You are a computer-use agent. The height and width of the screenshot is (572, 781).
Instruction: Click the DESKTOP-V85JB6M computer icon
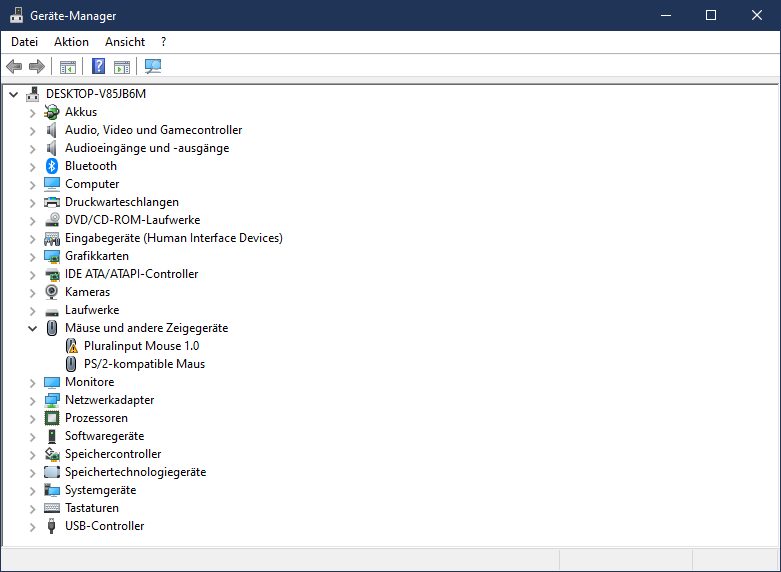point(32,94)
